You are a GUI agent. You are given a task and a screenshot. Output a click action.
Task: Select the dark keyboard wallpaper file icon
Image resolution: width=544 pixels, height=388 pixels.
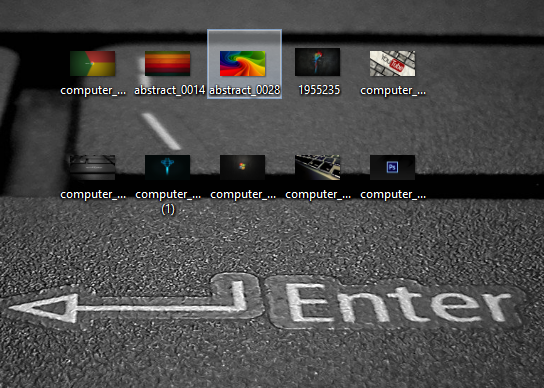(x=93, y=168)
